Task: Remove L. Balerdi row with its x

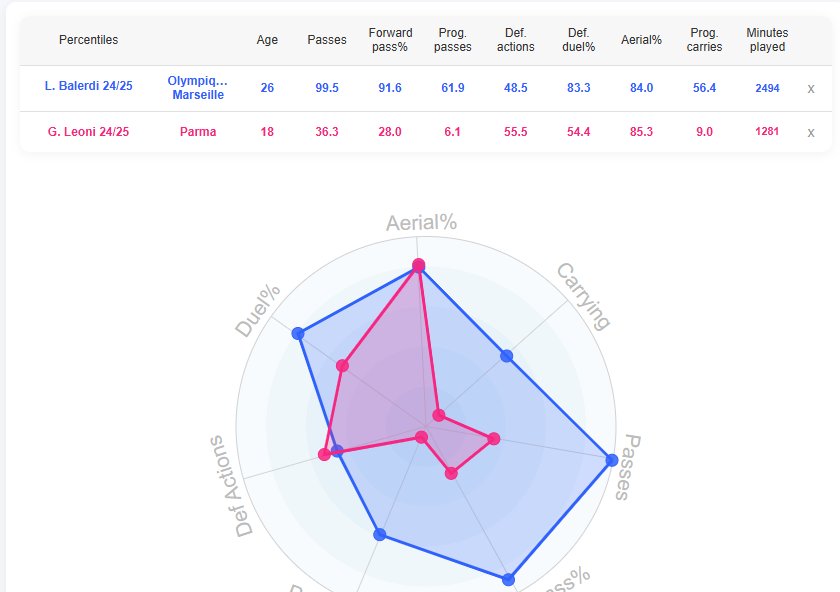Action: coord(811,89)
